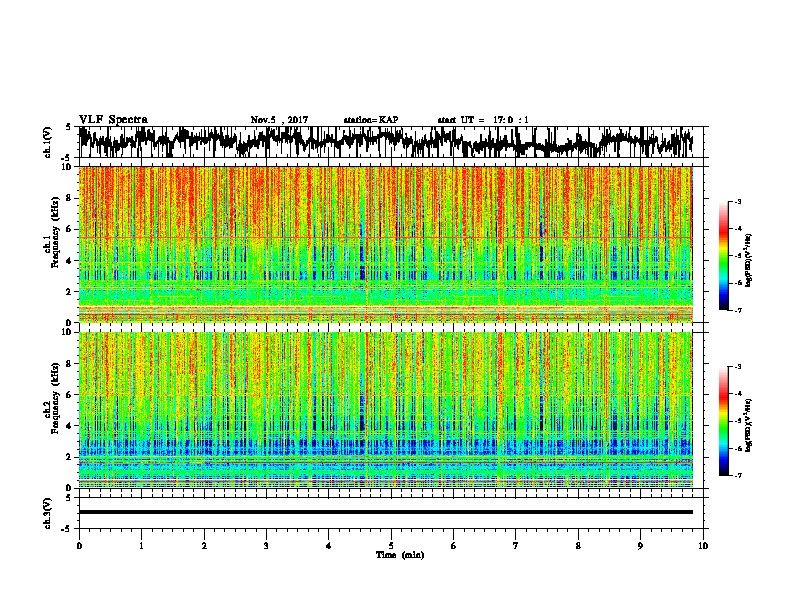The height and width of the screenshot is (612, 792).
Task: Click tick label "10" on Time axis
Action: tap(703, 546)
